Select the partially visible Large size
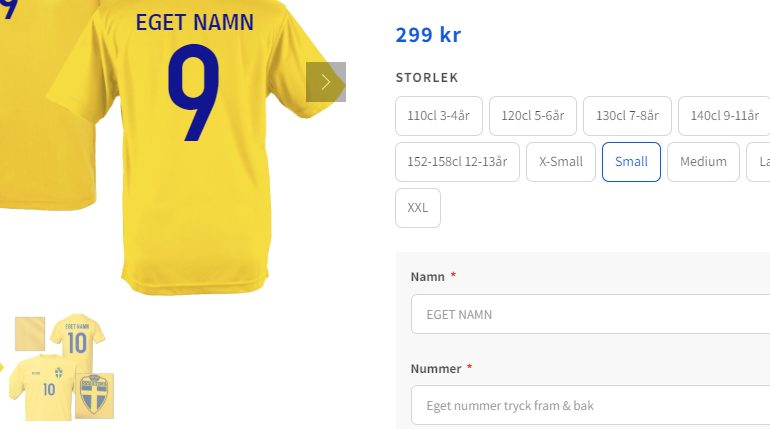 pyautogui.click(x=760, y=162)
